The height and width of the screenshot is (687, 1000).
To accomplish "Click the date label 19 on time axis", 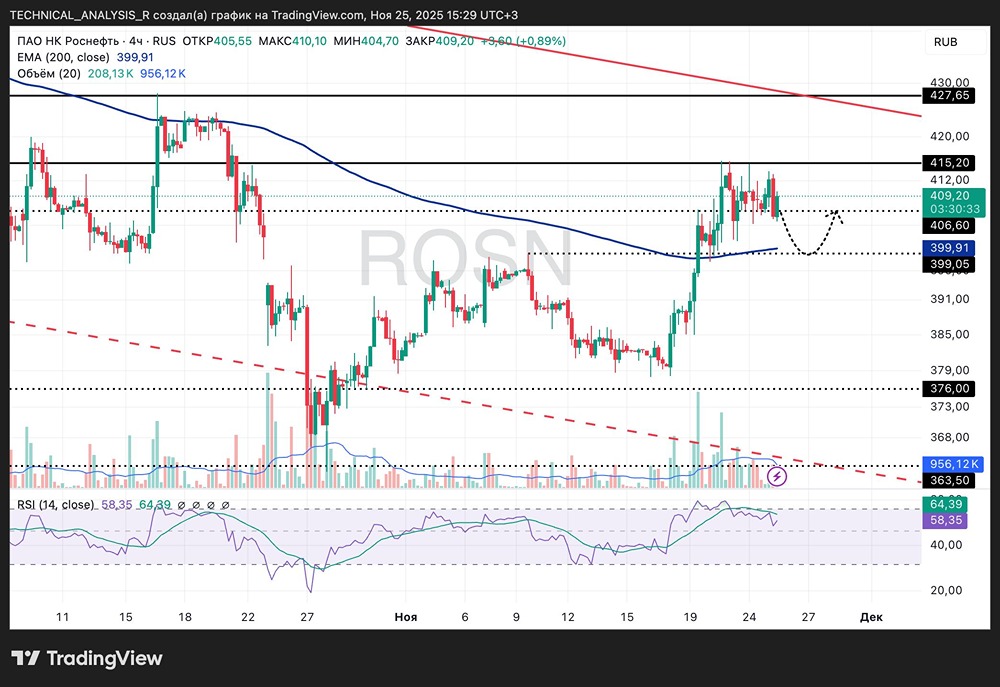I will click(x=690, y=617).
